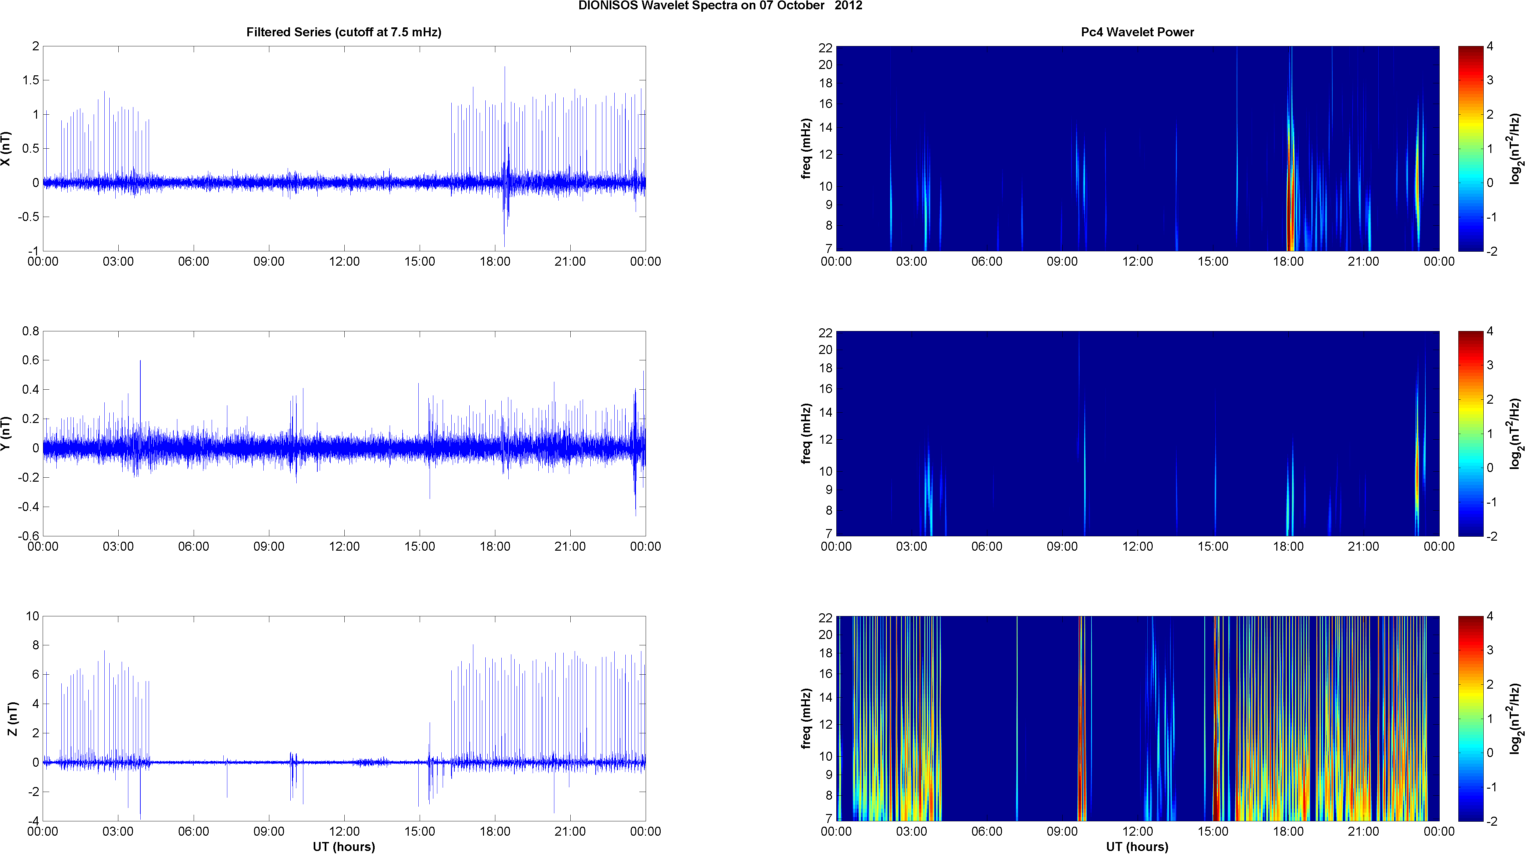Select the top wavelet power spectrogram
1525x854 pixels.
(1137, 148)
